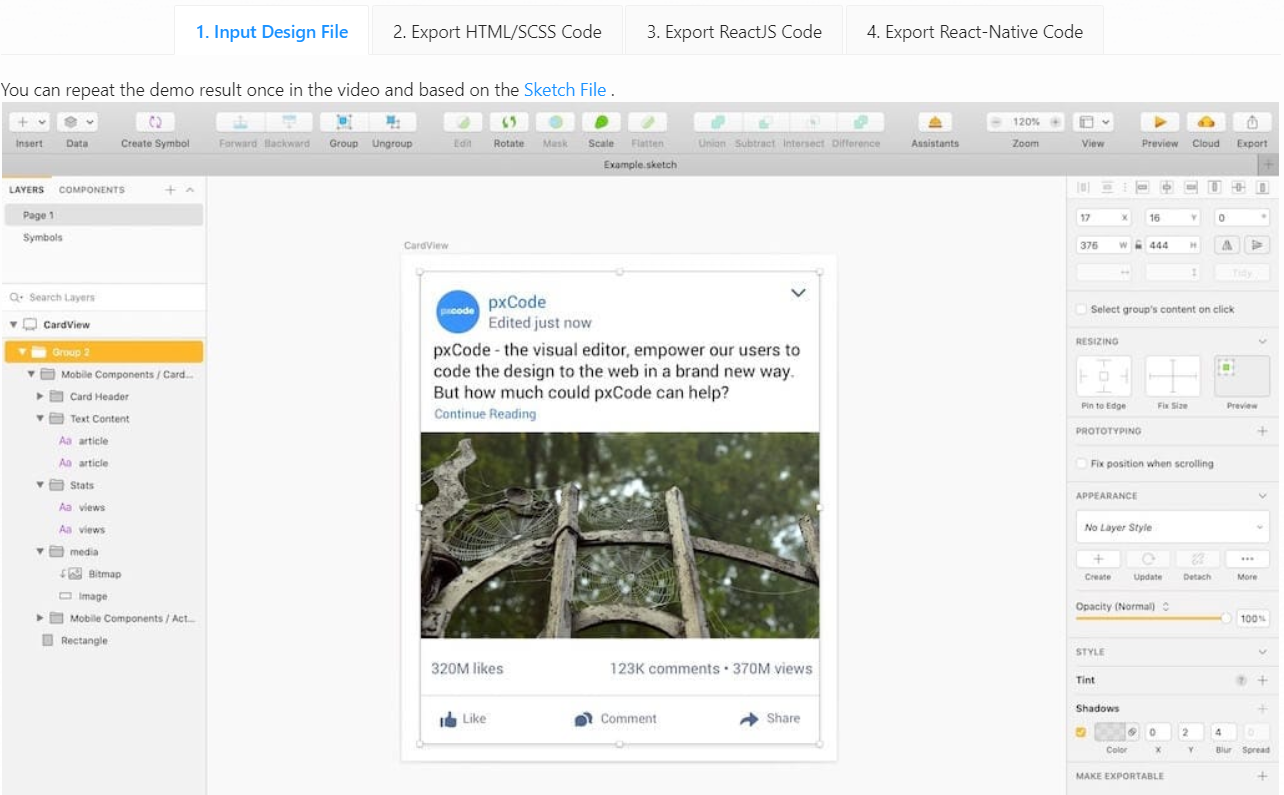Collapse the Group 2 layer
1284x795 pixels.
[x=22, y=352]
